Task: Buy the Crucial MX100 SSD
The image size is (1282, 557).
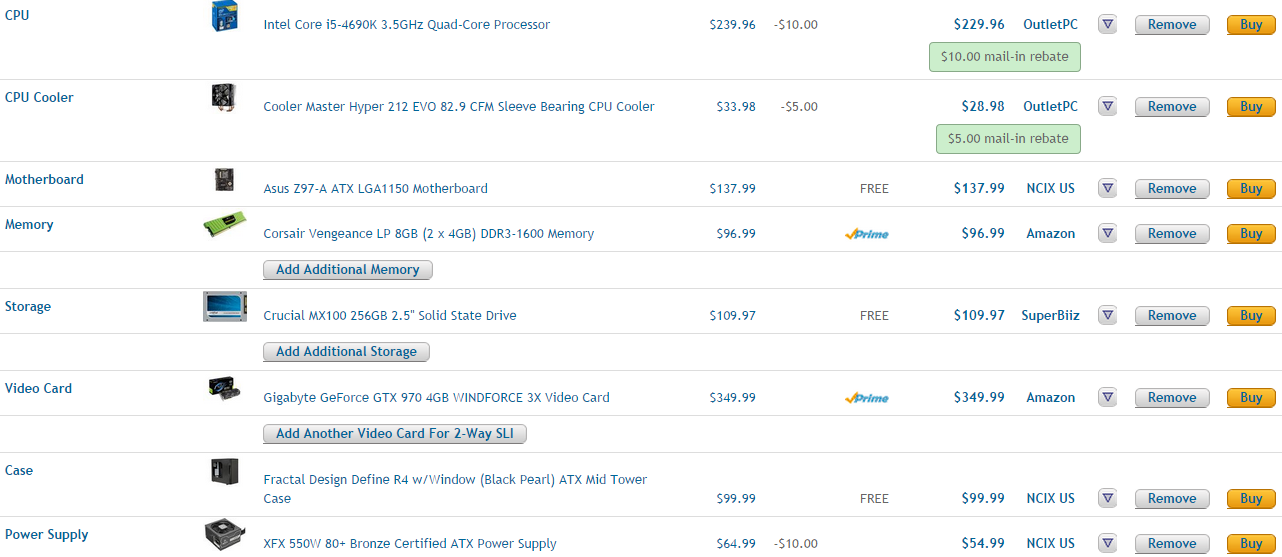Action: tap(1251, 315)
